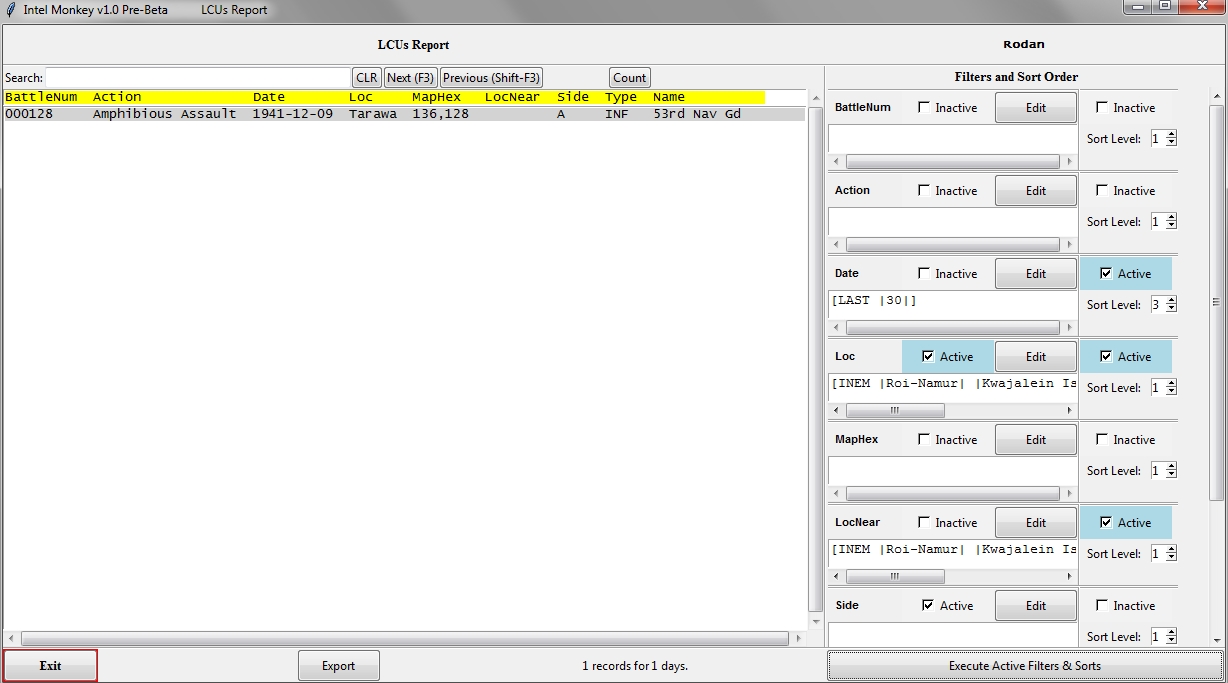Adjust Loc Sort Level spinner

click(x=1163, y=388)
